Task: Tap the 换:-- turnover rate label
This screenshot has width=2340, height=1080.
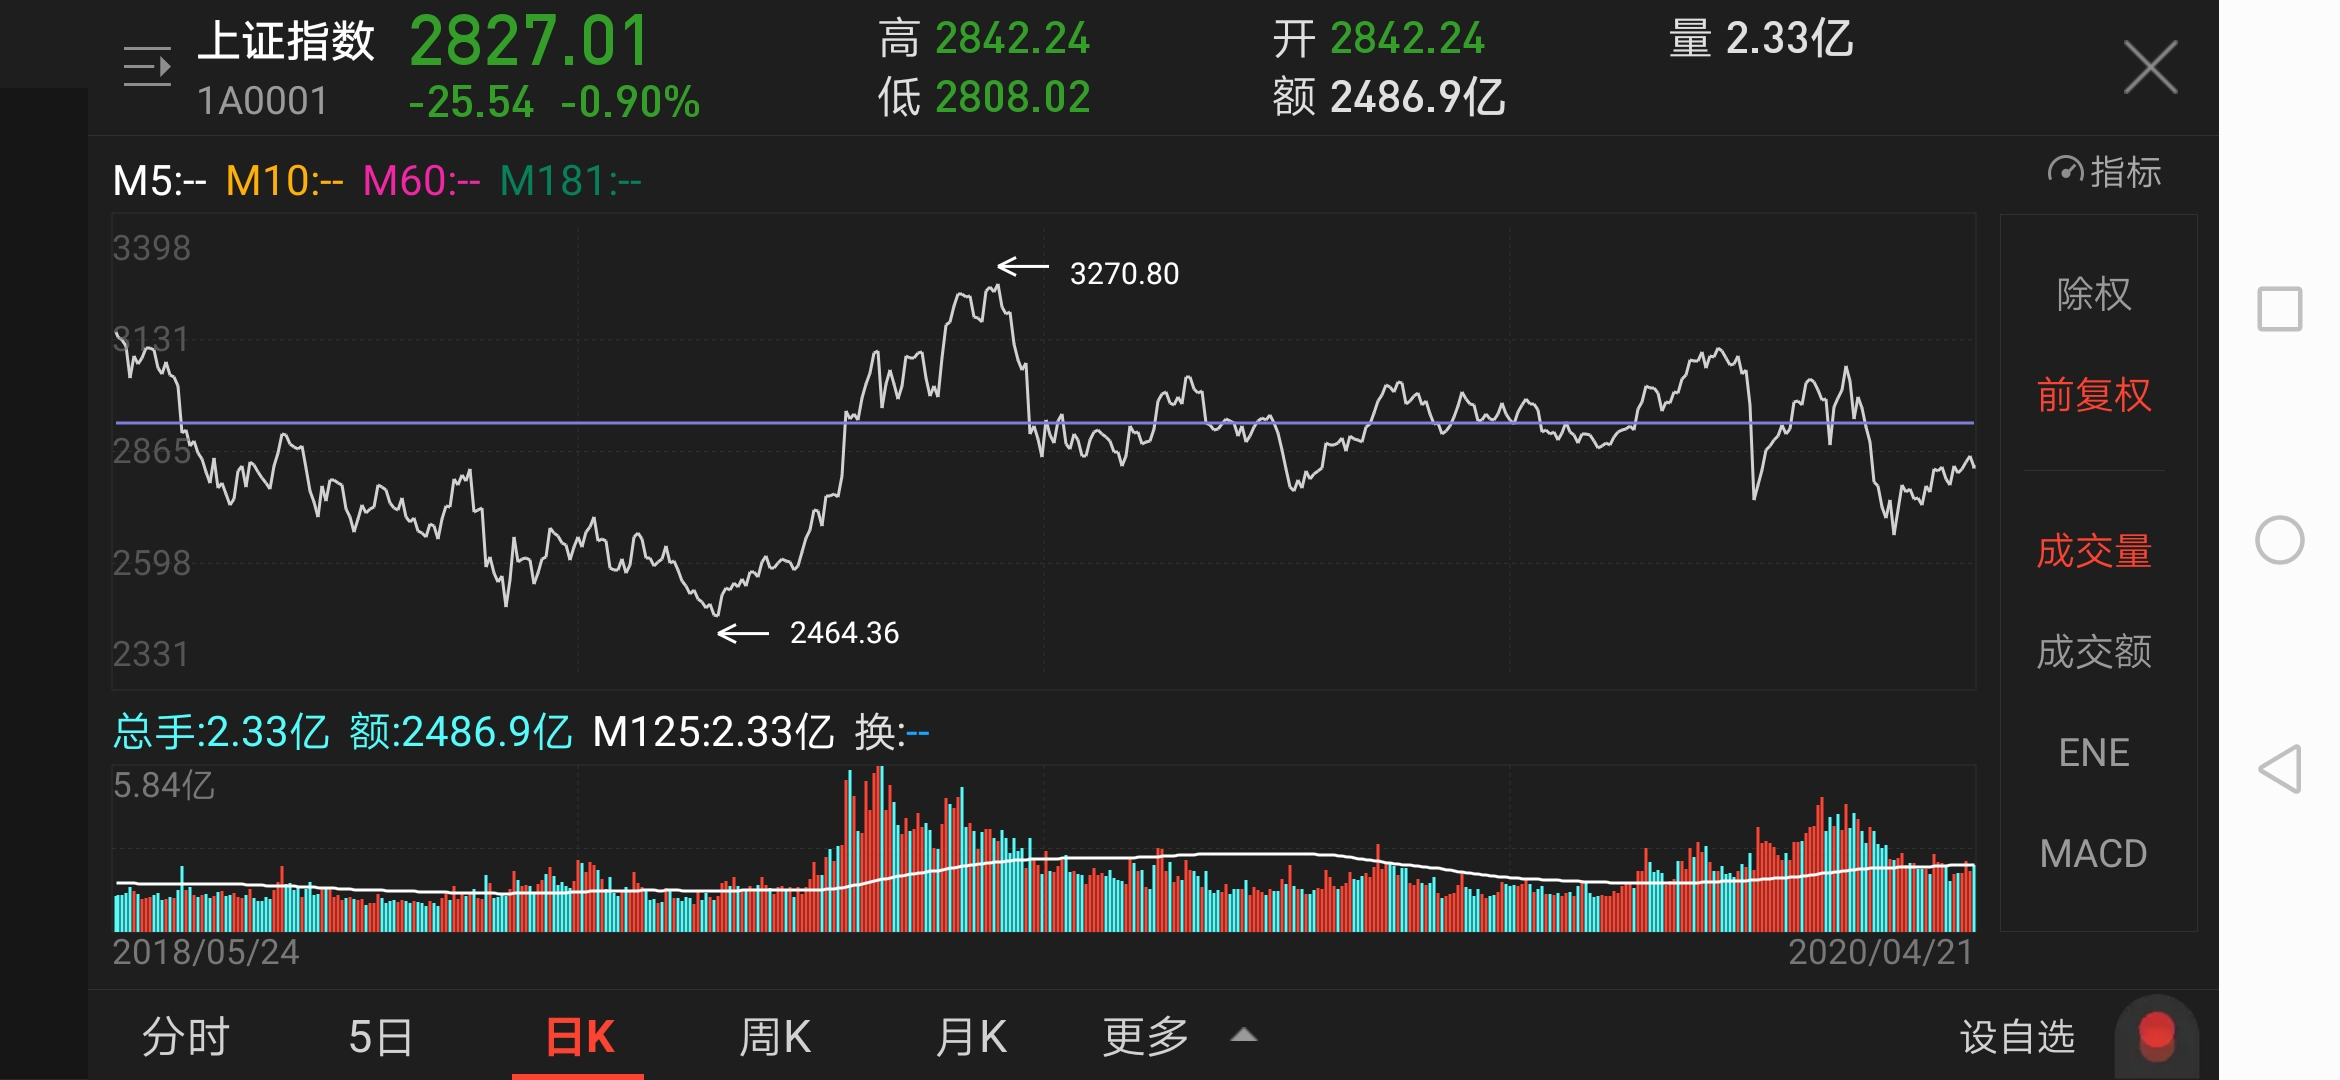Action: (x=892, y=732)
